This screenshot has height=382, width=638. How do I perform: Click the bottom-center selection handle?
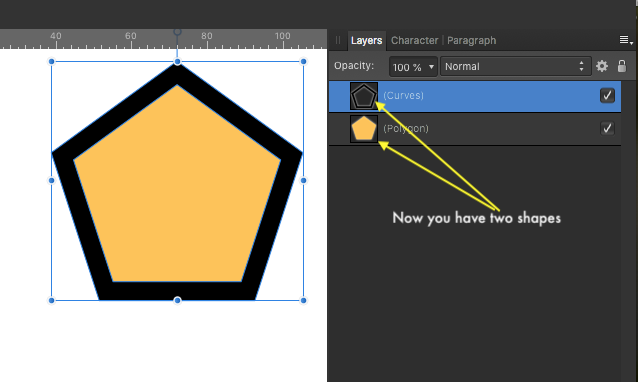tap(177, 300)
